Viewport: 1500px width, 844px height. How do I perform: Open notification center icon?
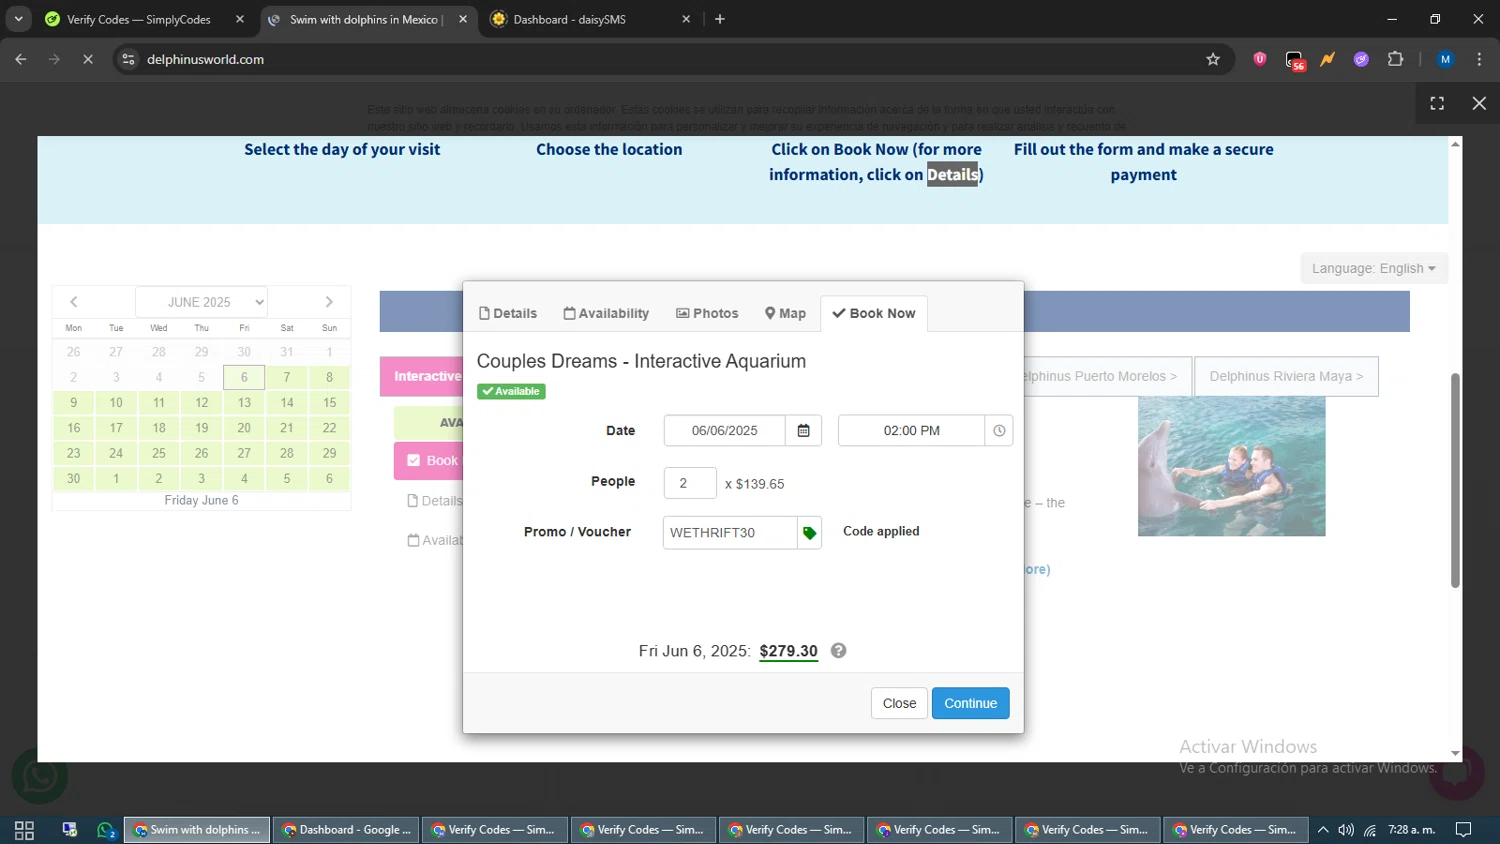1463,830
